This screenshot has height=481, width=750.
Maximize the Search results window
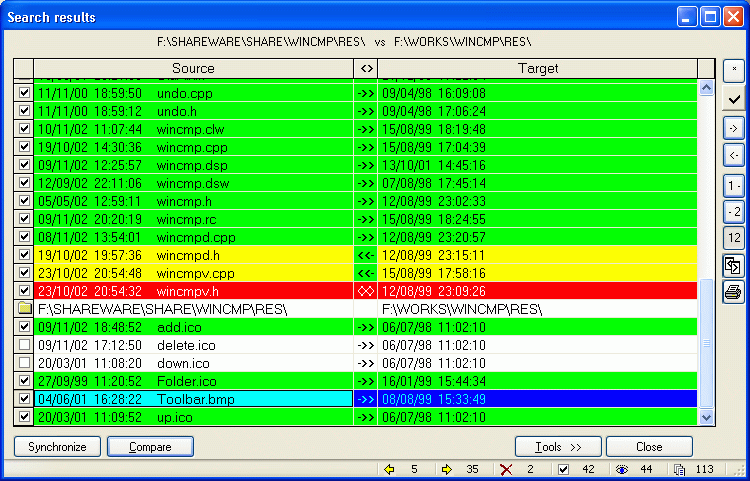tap(710, 17)
